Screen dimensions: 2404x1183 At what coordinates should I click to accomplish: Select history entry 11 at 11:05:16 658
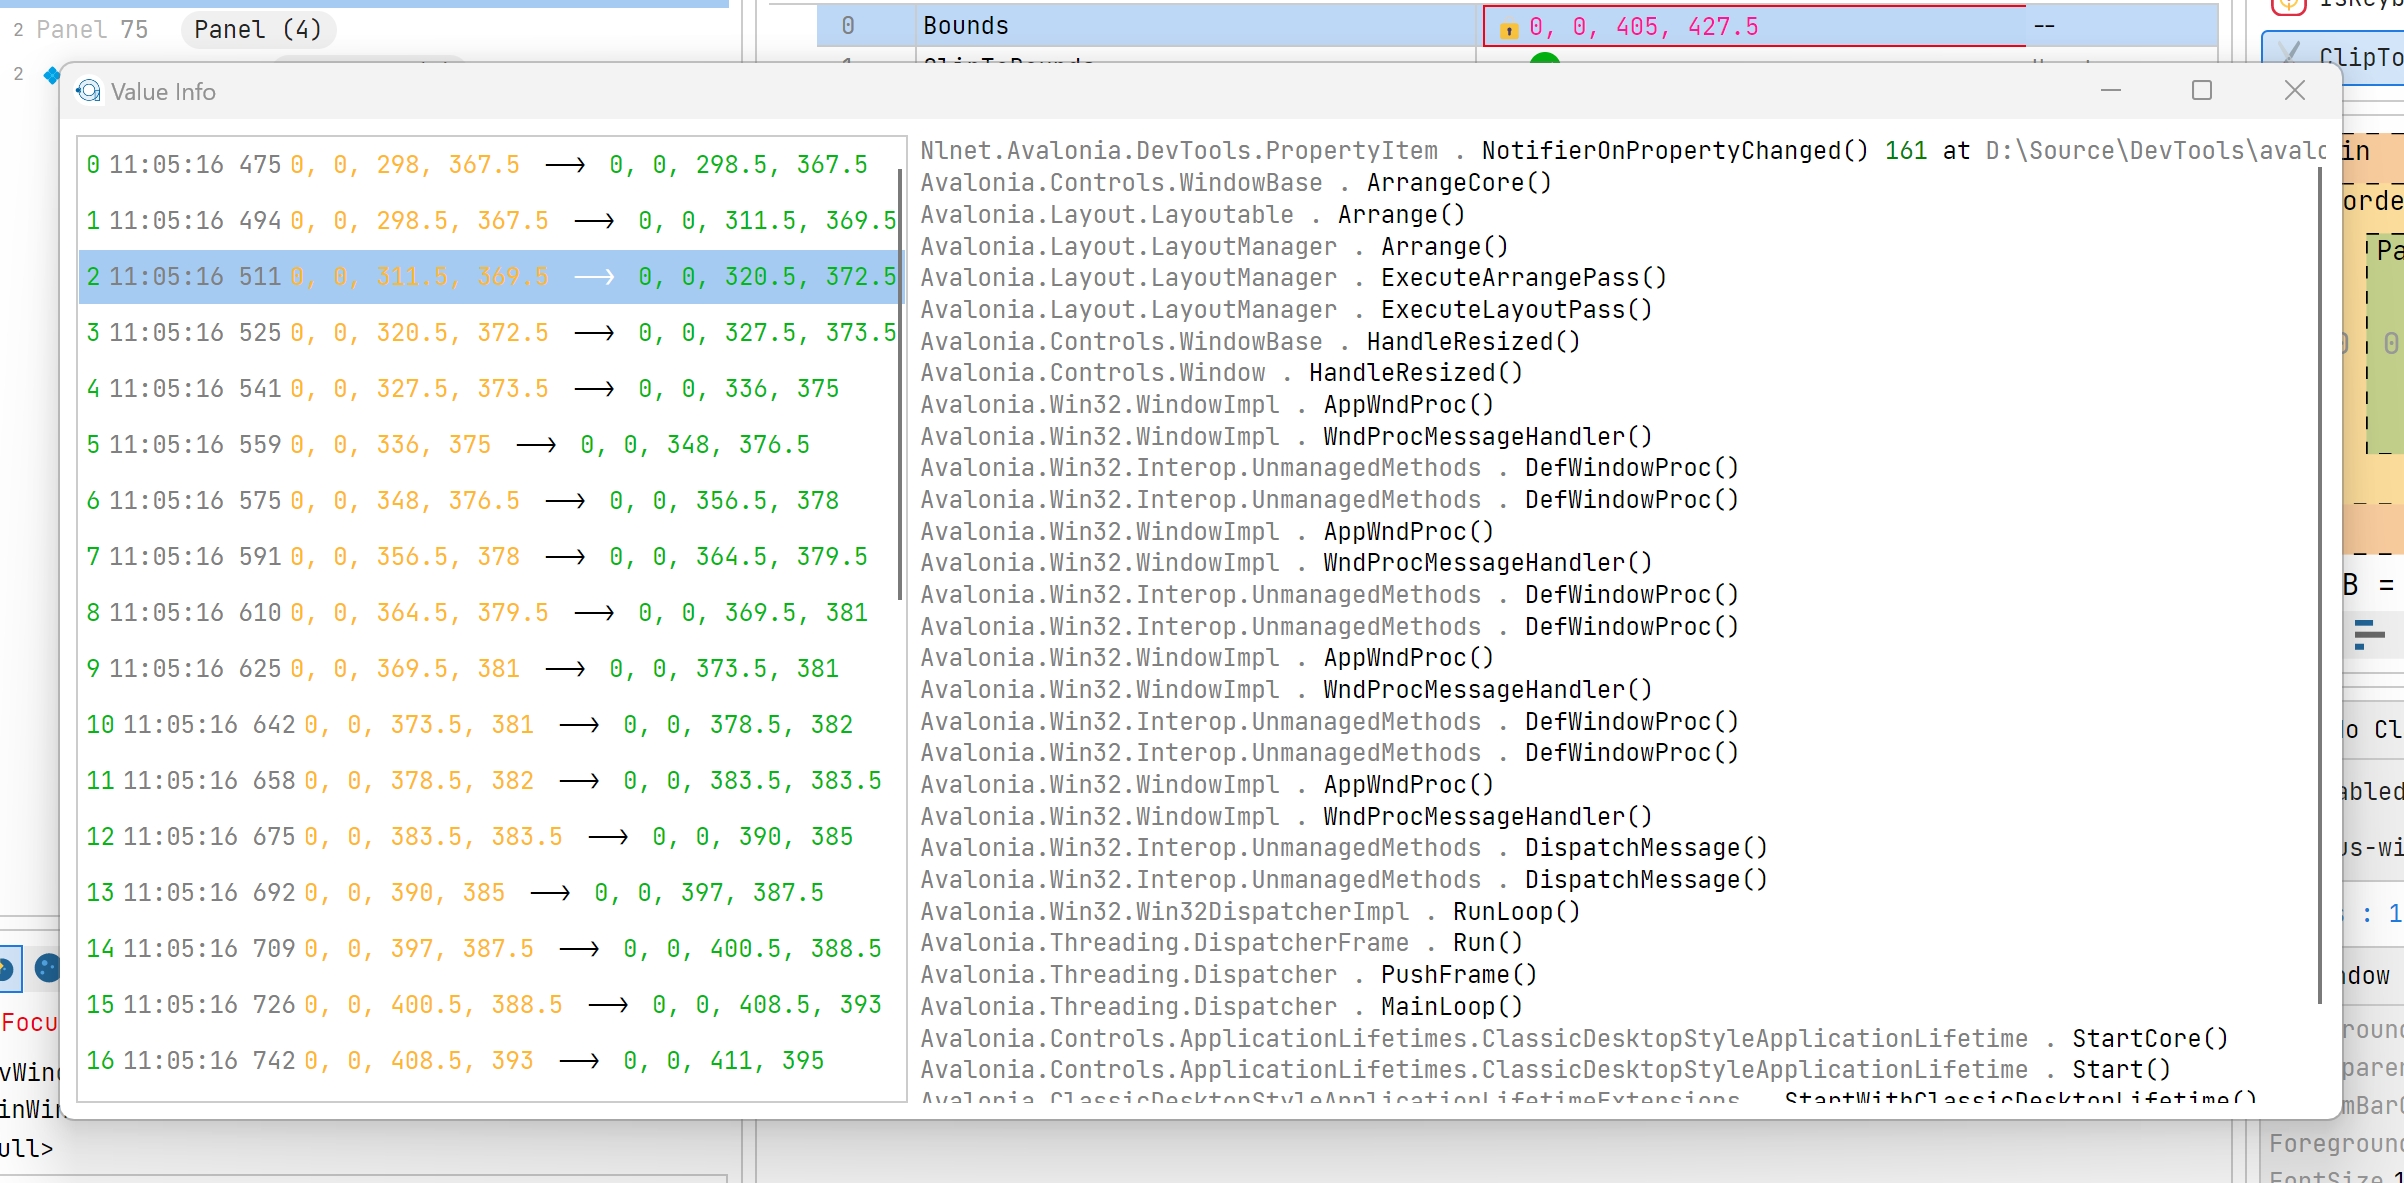(491, 780)
